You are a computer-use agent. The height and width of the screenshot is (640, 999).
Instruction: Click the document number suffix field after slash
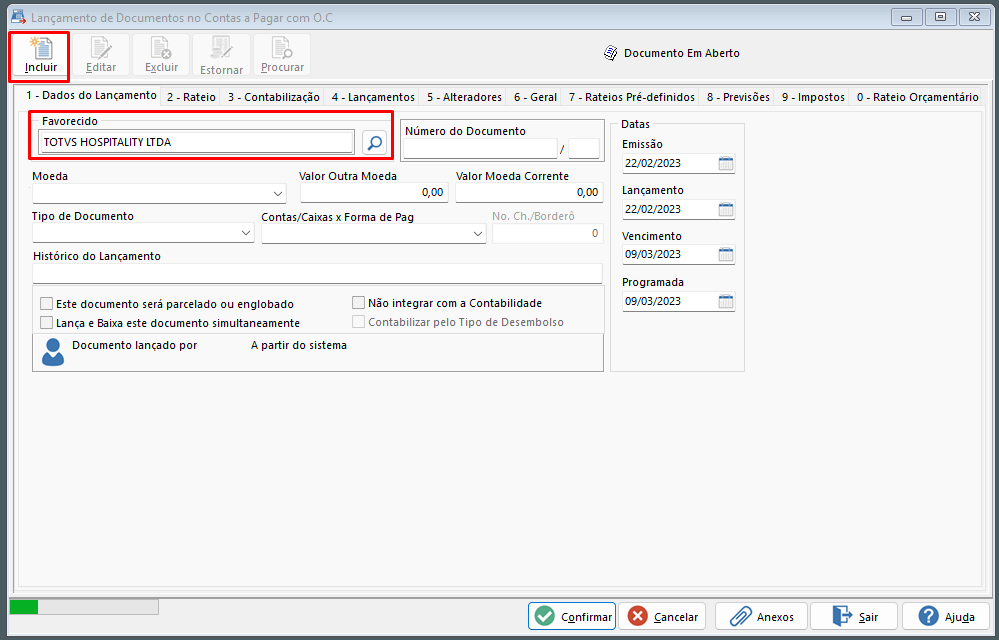(x=584, y=148)
